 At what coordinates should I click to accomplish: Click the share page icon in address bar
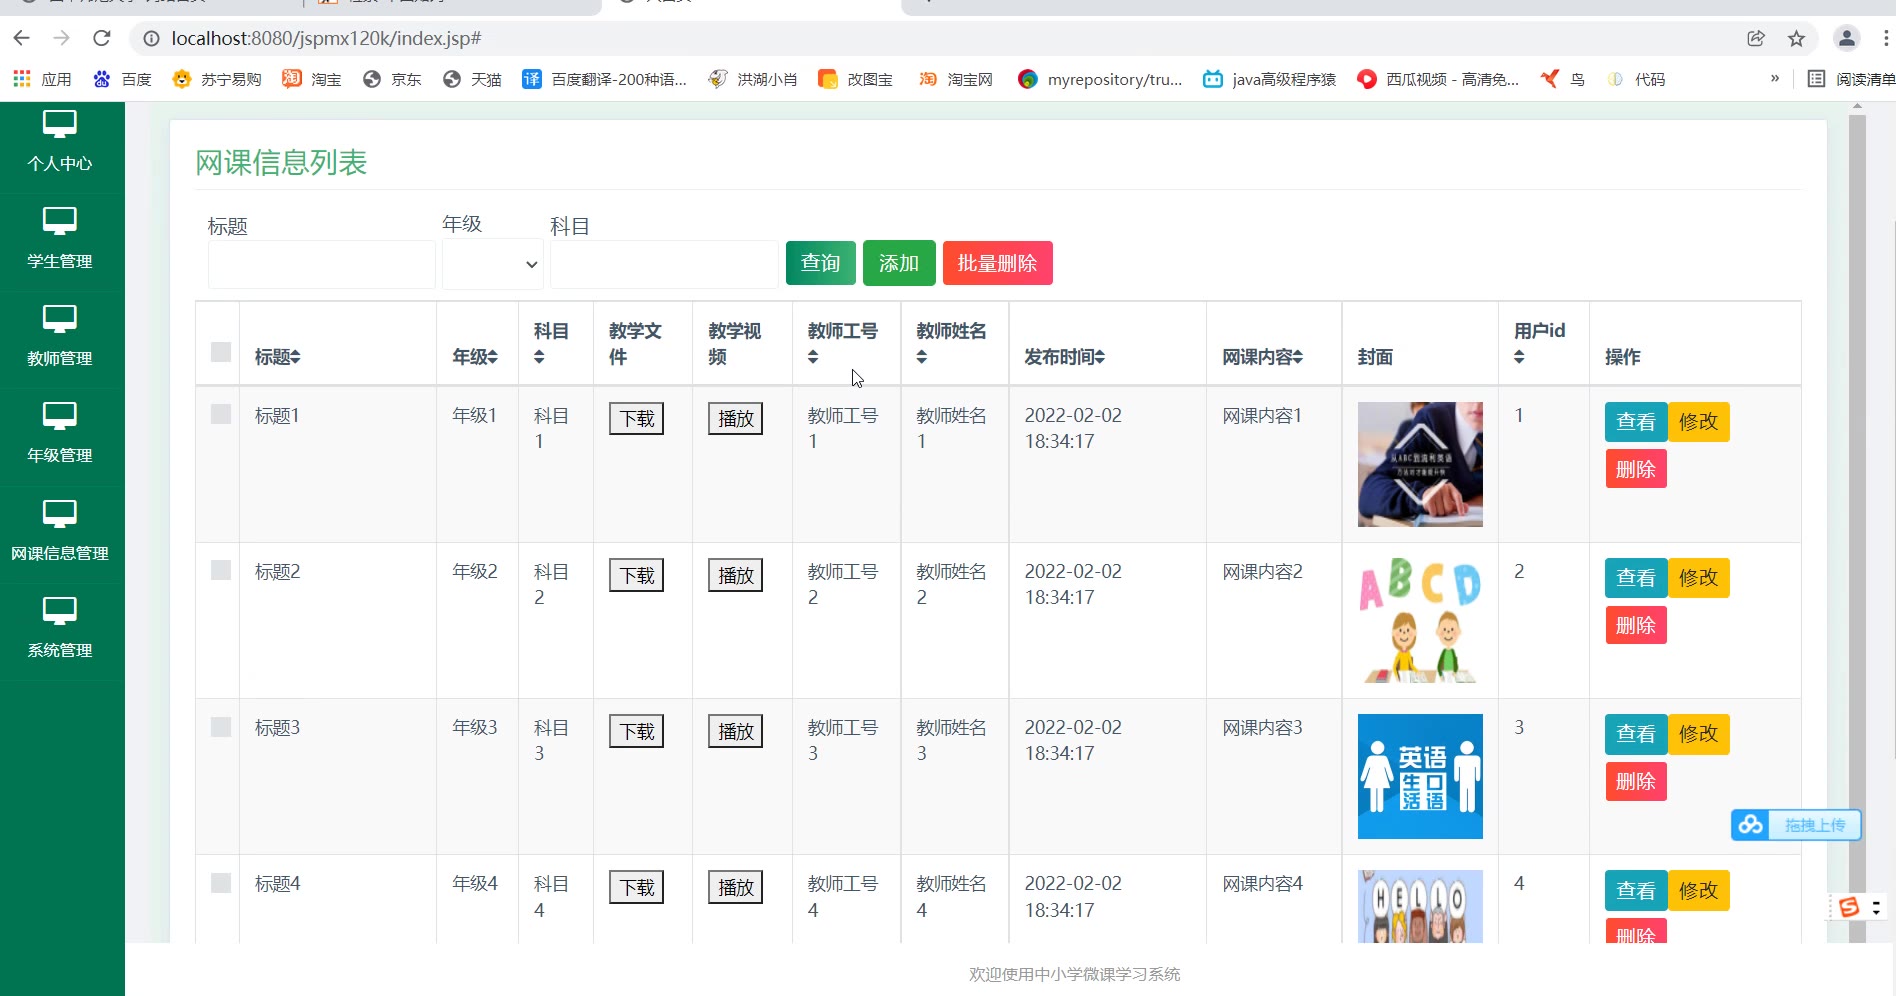(1756, 38)
